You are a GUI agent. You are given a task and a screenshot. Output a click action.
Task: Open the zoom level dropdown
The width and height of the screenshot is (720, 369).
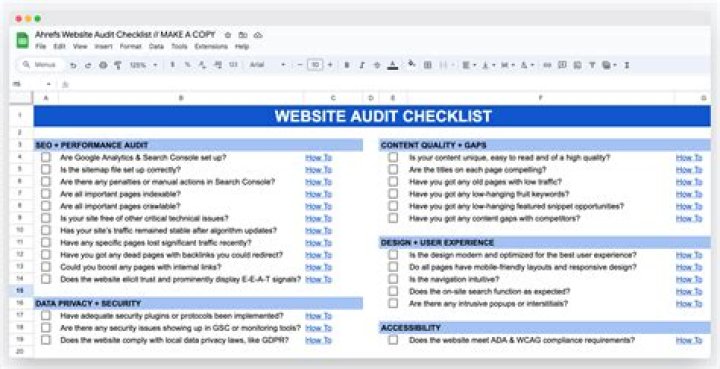pos(143,65)
